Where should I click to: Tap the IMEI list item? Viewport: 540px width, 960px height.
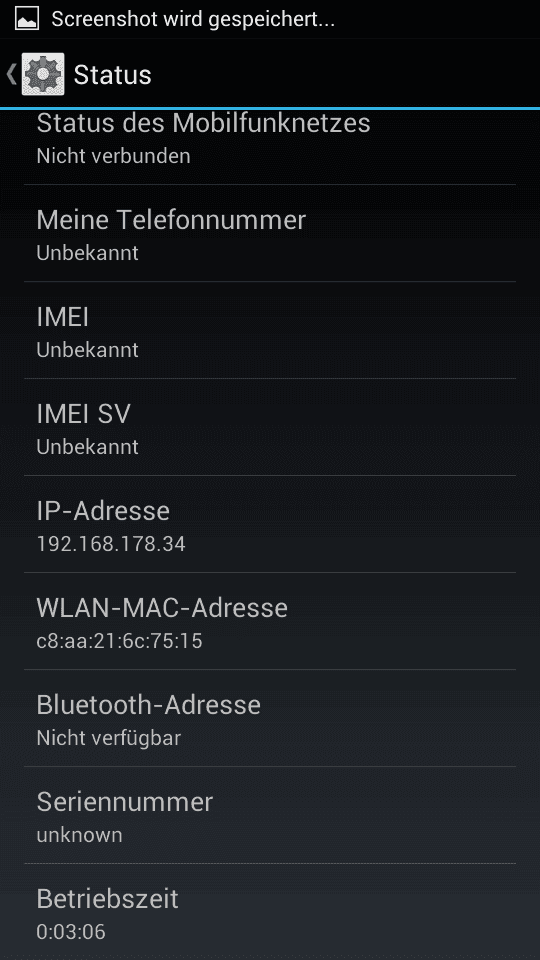pos(270,330)
